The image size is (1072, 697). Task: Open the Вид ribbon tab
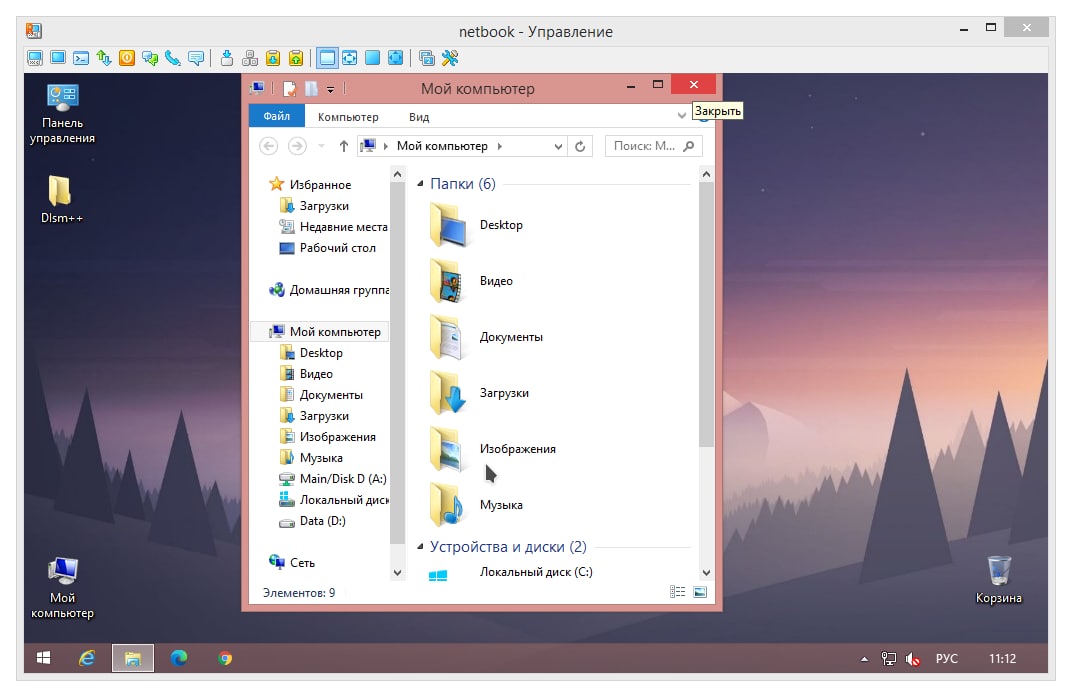coord(419,117)
